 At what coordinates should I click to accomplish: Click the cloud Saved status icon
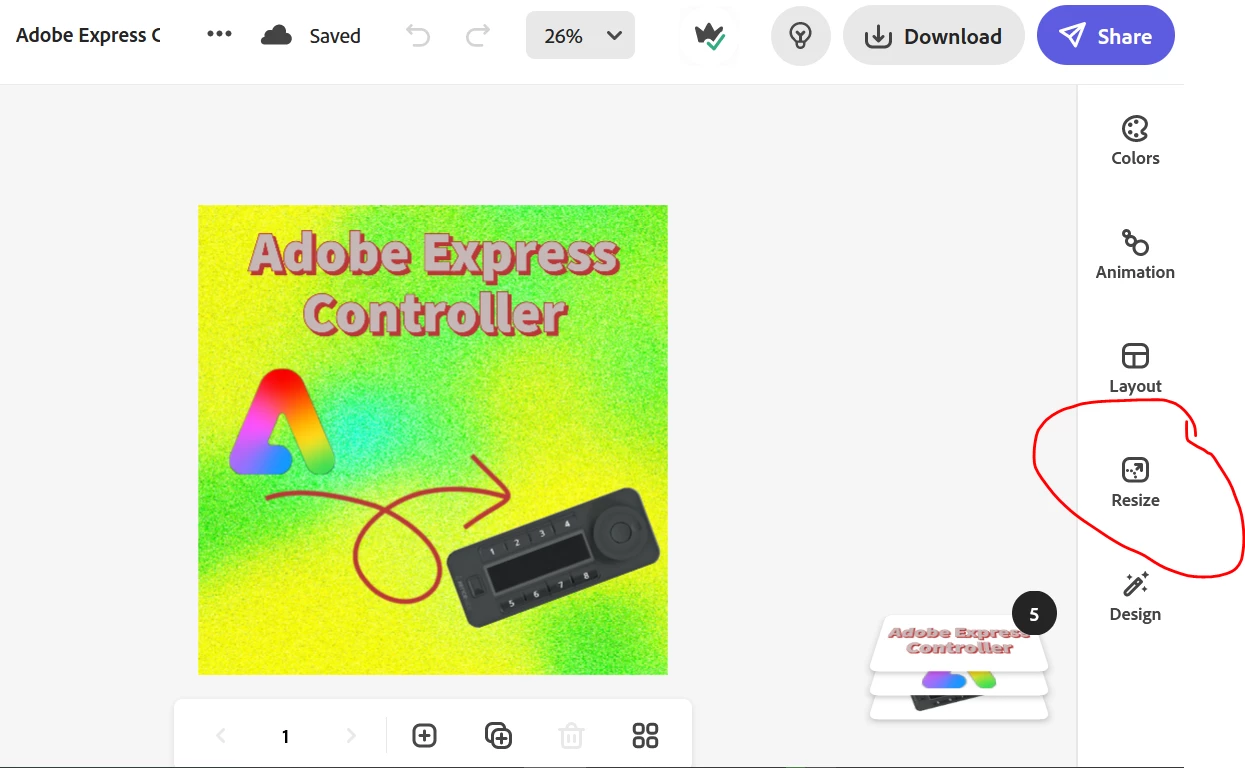(276, 36)
